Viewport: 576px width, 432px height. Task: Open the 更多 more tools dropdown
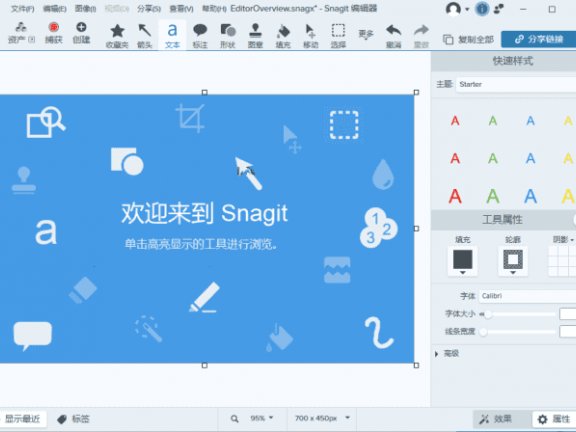[x=366, y=35]
